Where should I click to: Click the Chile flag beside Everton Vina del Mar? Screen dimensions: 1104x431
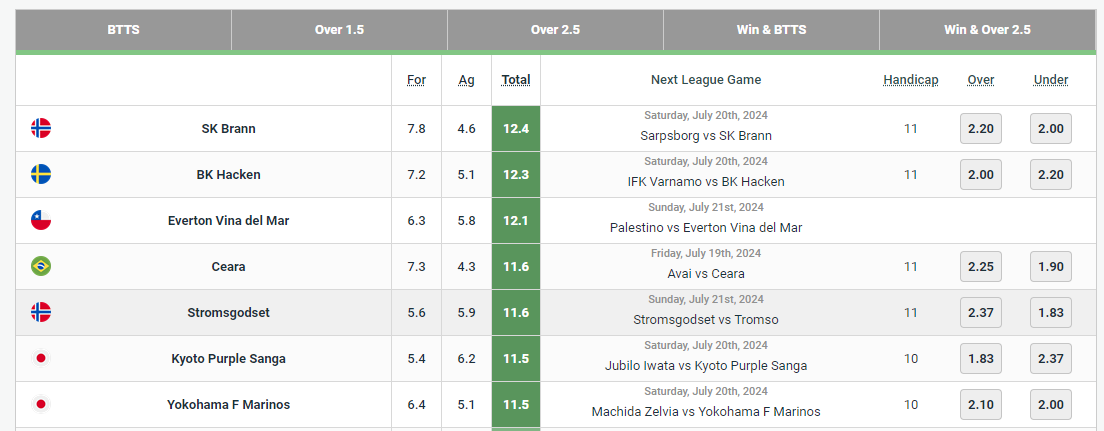pyautogui.click(x=41, y=220)
